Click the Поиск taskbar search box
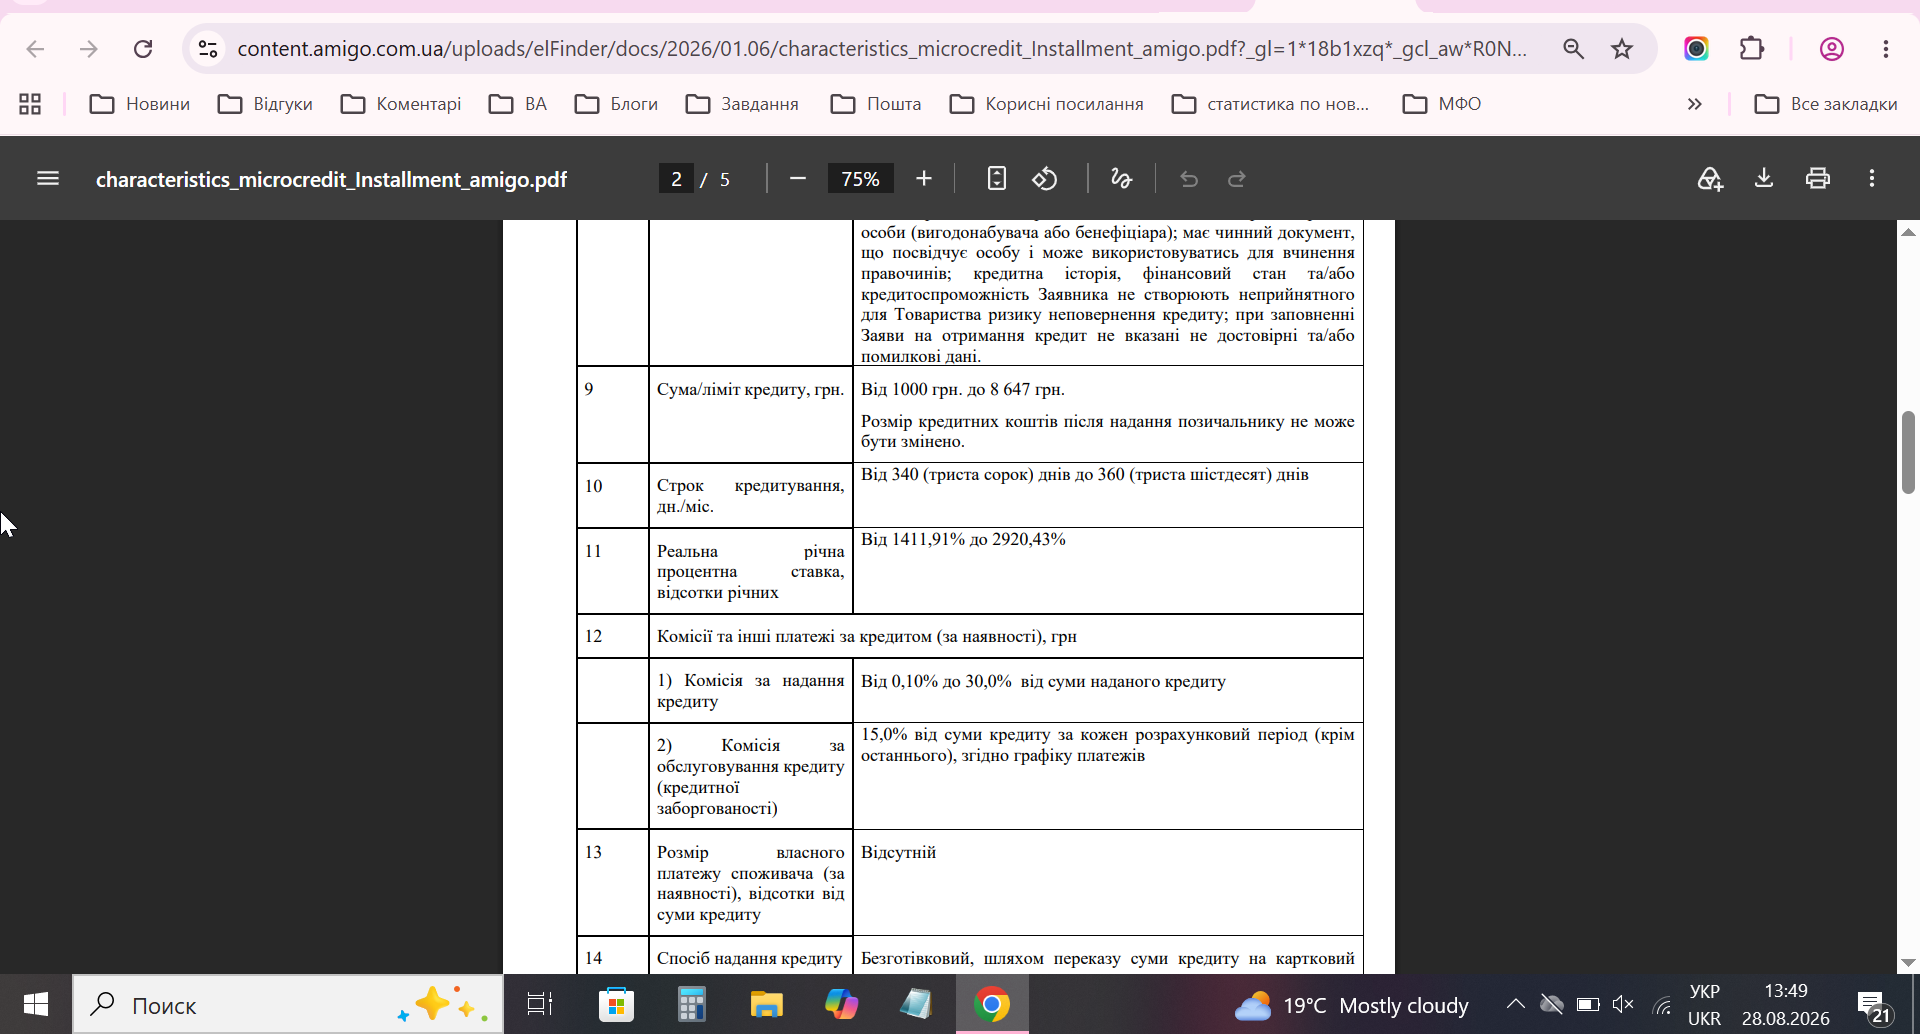Image resolution: width=1920 pixels, height=1034 pixels. coord(288,1005)
